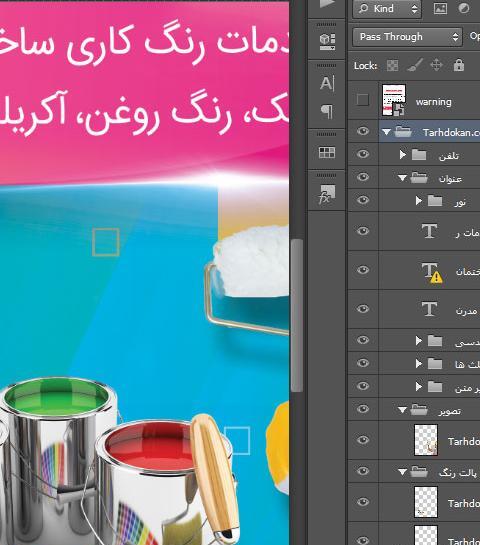Hide Tarhdo layer inside تصویر group

pyautogui.click(x=363, y=440)
